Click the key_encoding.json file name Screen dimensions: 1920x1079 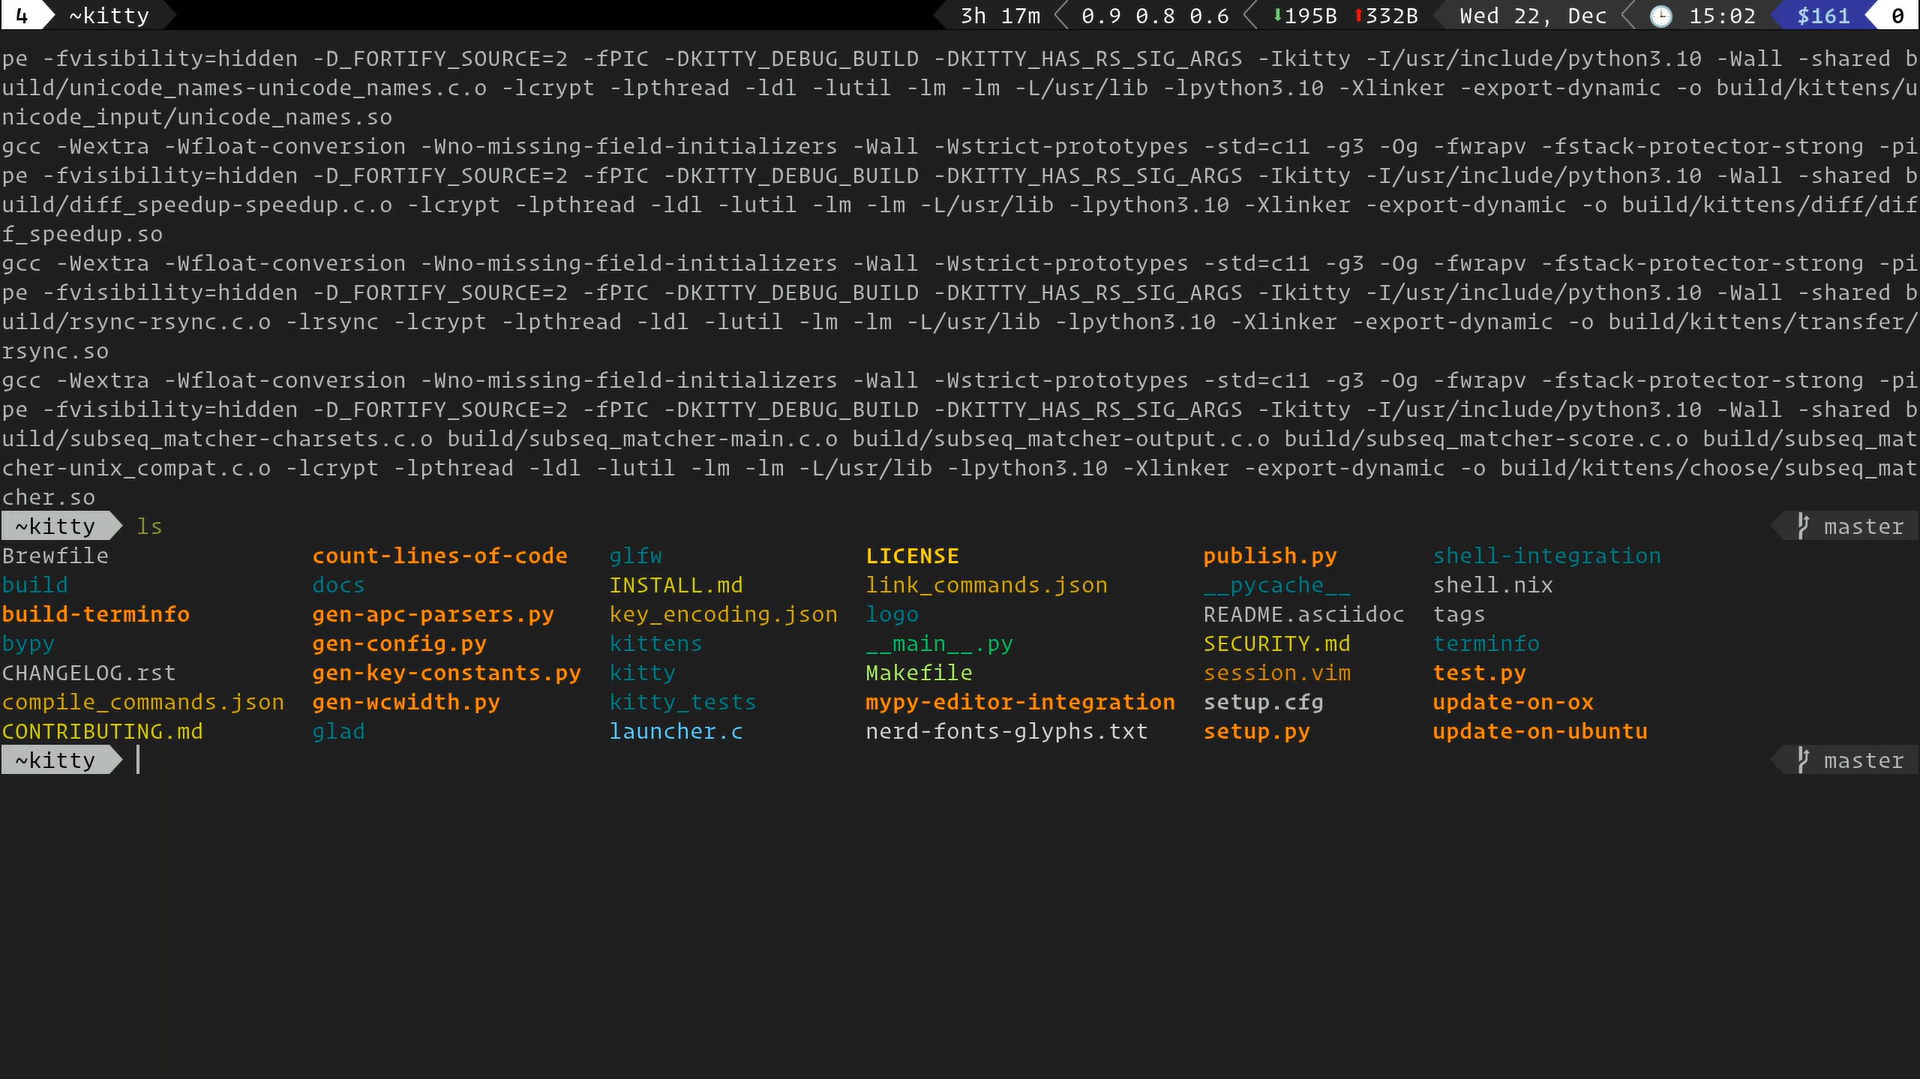click(x=724, y=614)
